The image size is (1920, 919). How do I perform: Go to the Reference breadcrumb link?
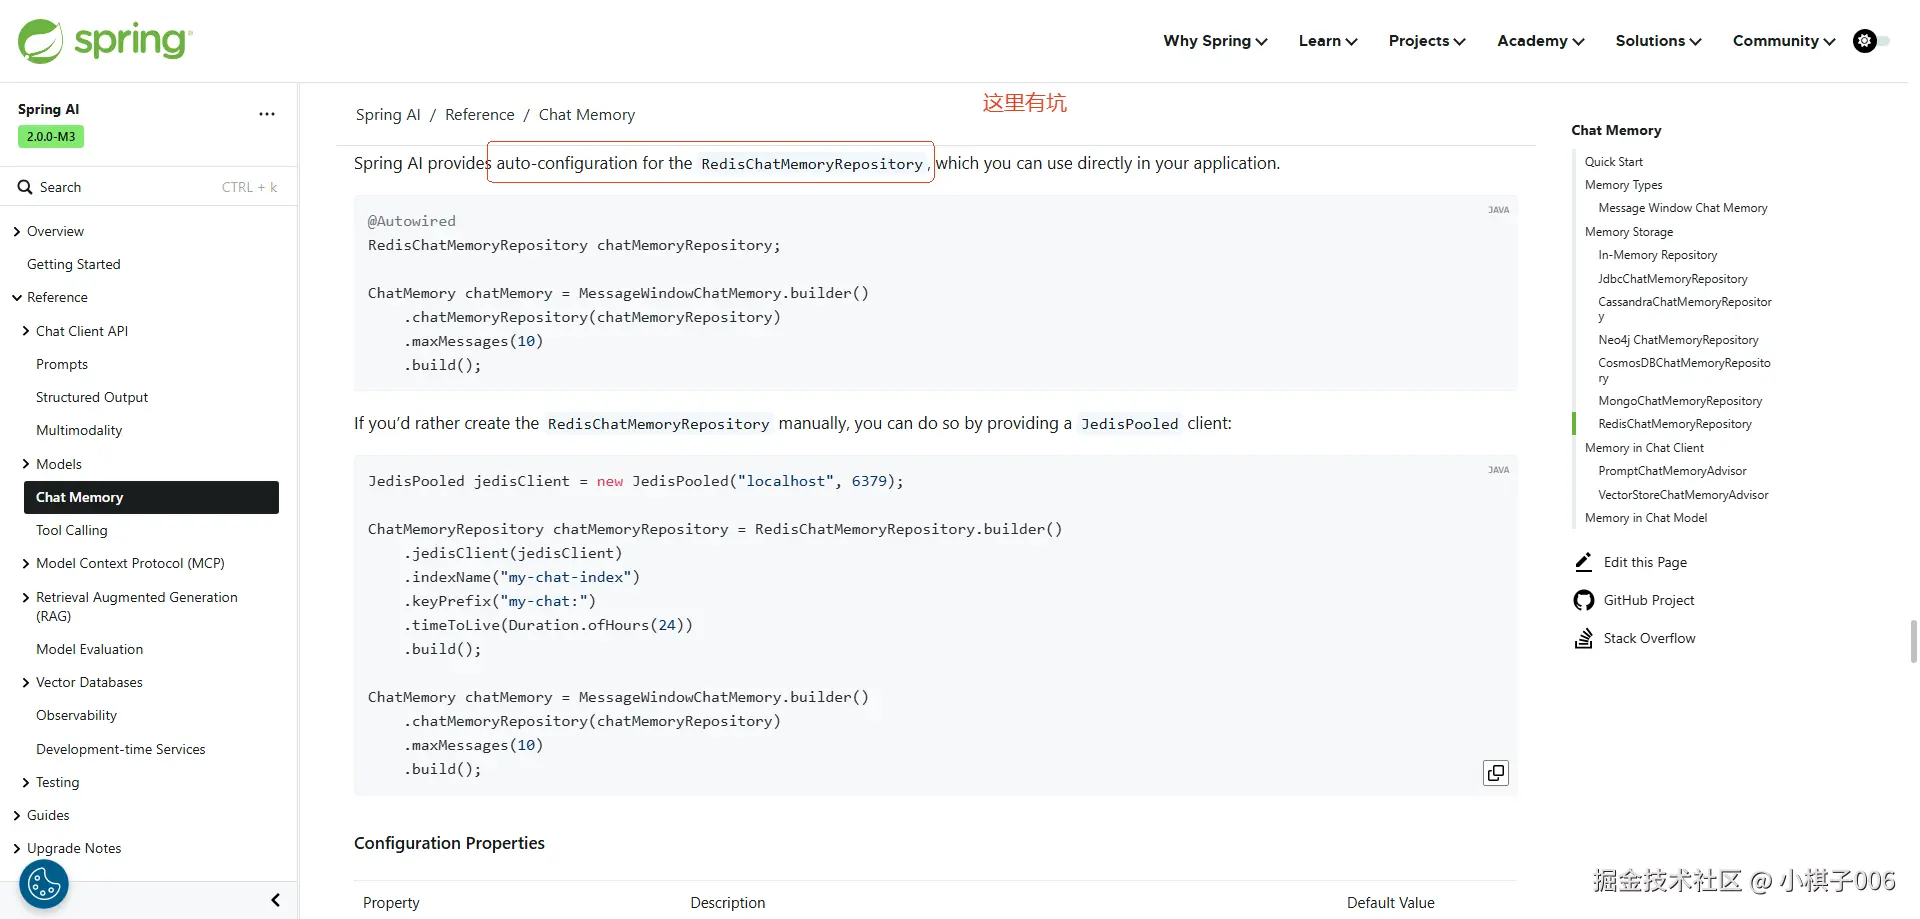pyautogui.click(x=479, y=115)
